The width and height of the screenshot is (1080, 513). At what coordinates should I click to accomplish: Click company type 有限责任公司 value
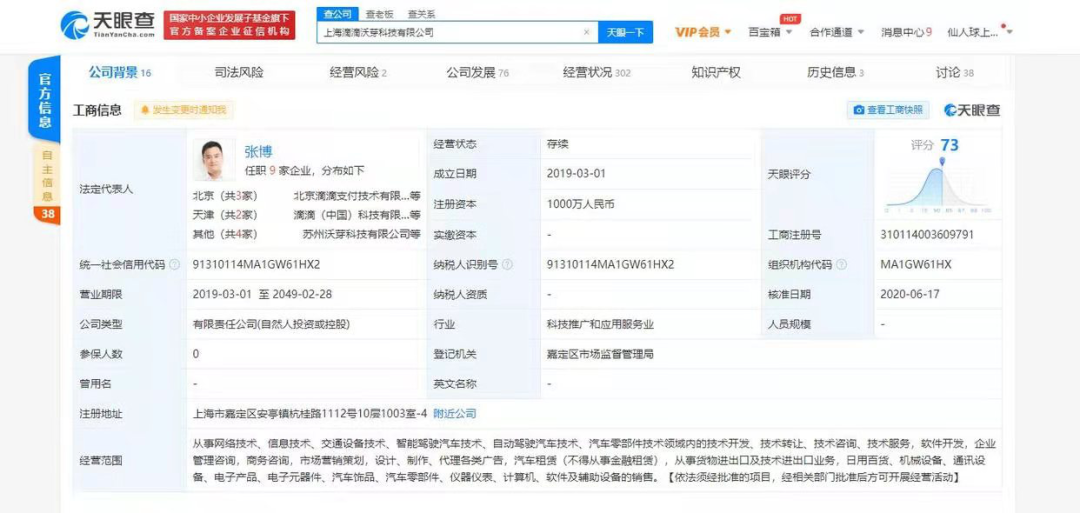point(271,324)
